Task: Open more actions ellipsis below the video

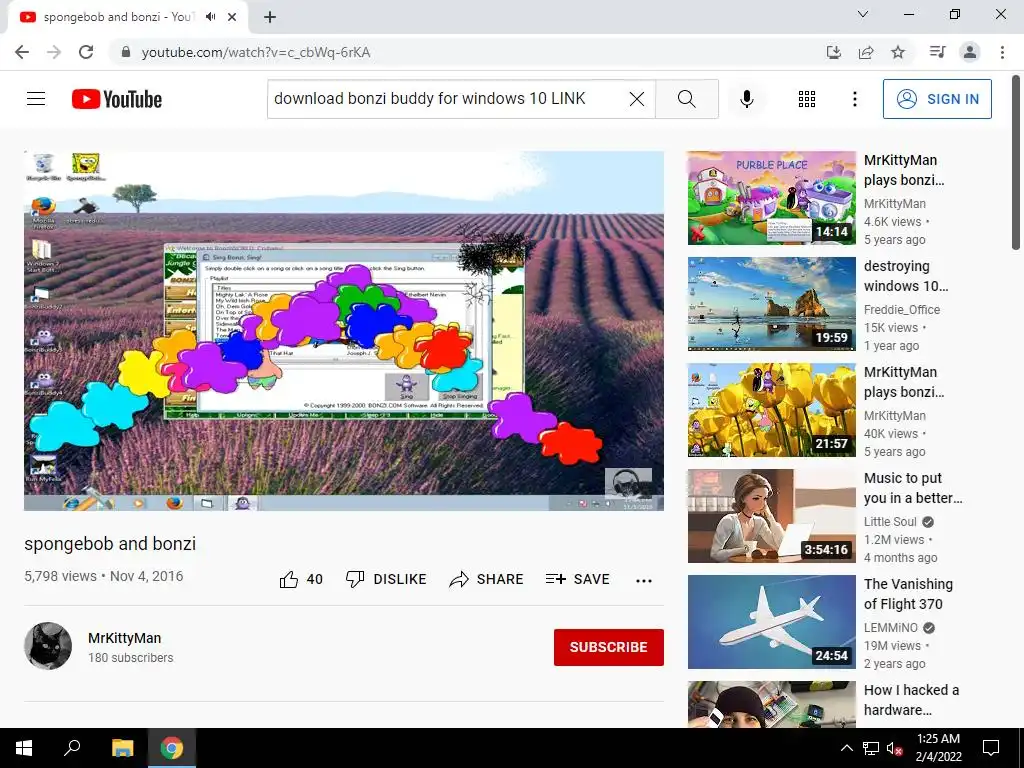Action: pos(644,581)
